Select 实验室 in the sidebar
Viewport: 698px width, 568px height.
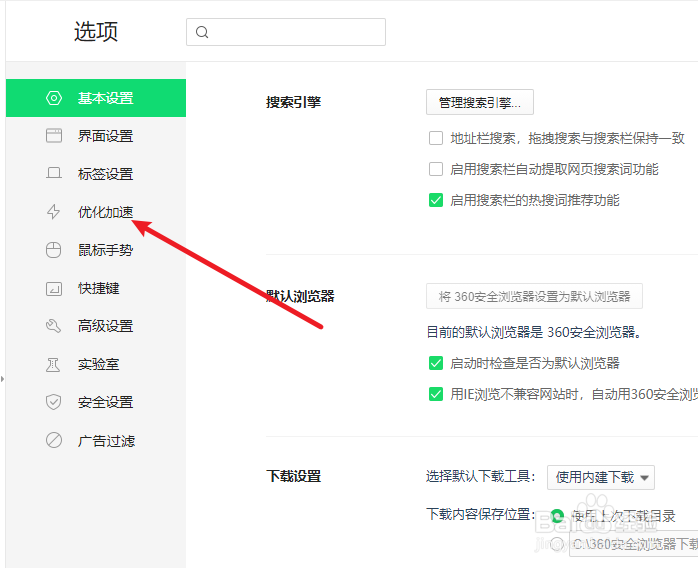click(x=96, y=365)
